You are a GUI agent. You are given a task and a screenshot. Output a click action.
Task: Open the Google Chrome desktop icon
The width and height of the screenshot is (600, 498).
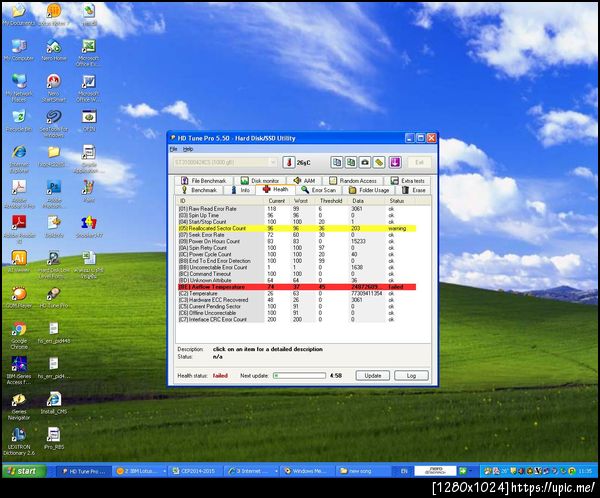[18, 335]
